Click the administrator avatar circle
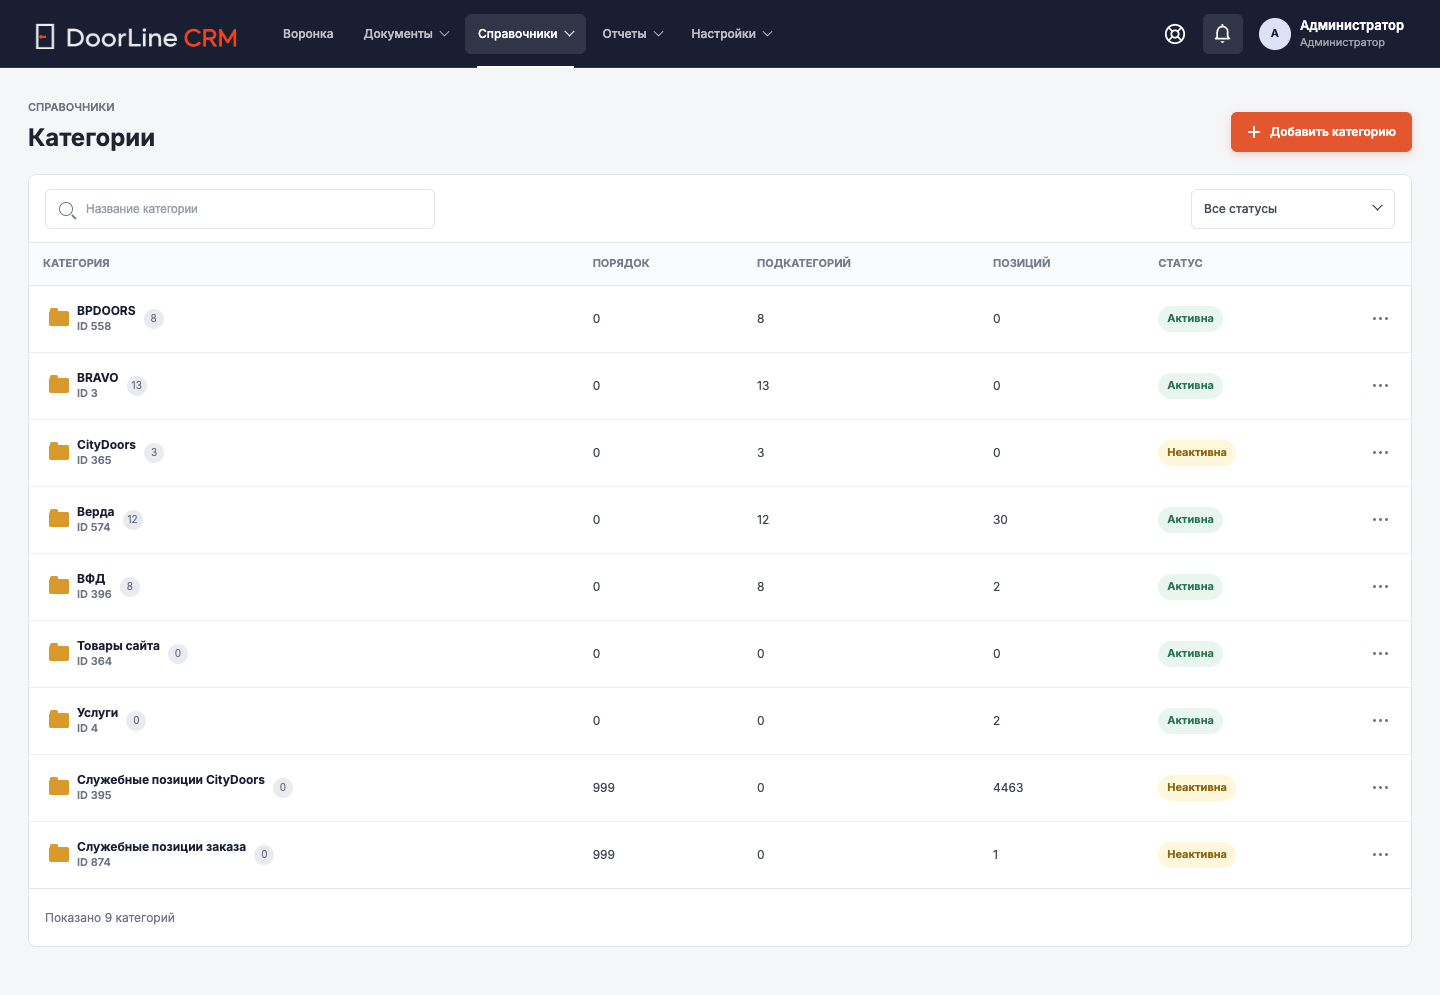The height and width of the screenshot is (995, 1440). [x=1274, y=34]
